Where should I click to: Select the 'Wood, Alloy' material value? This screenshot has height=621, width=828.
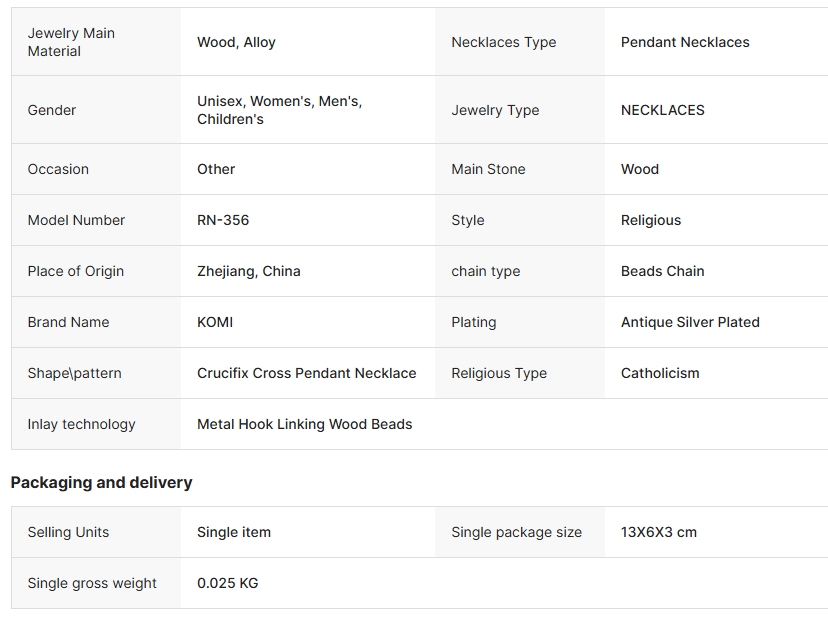pos(236,42)
